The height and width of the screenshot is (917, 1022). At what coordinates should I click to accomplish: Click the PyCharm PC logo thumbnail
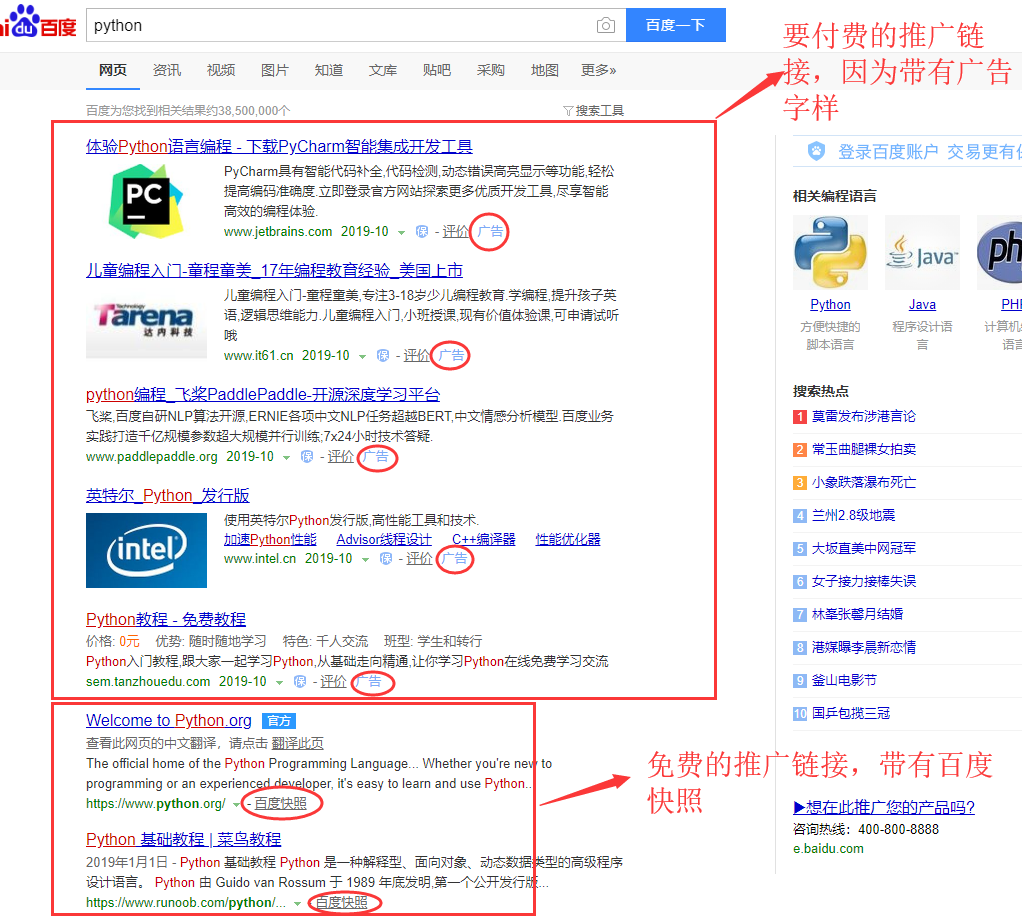145,199
